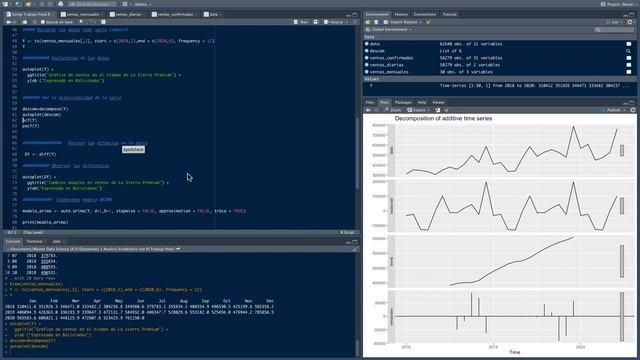Click the go back arrow in editor toolbar
The height and width of the screenshot is (360, 640).
[8, 22]
